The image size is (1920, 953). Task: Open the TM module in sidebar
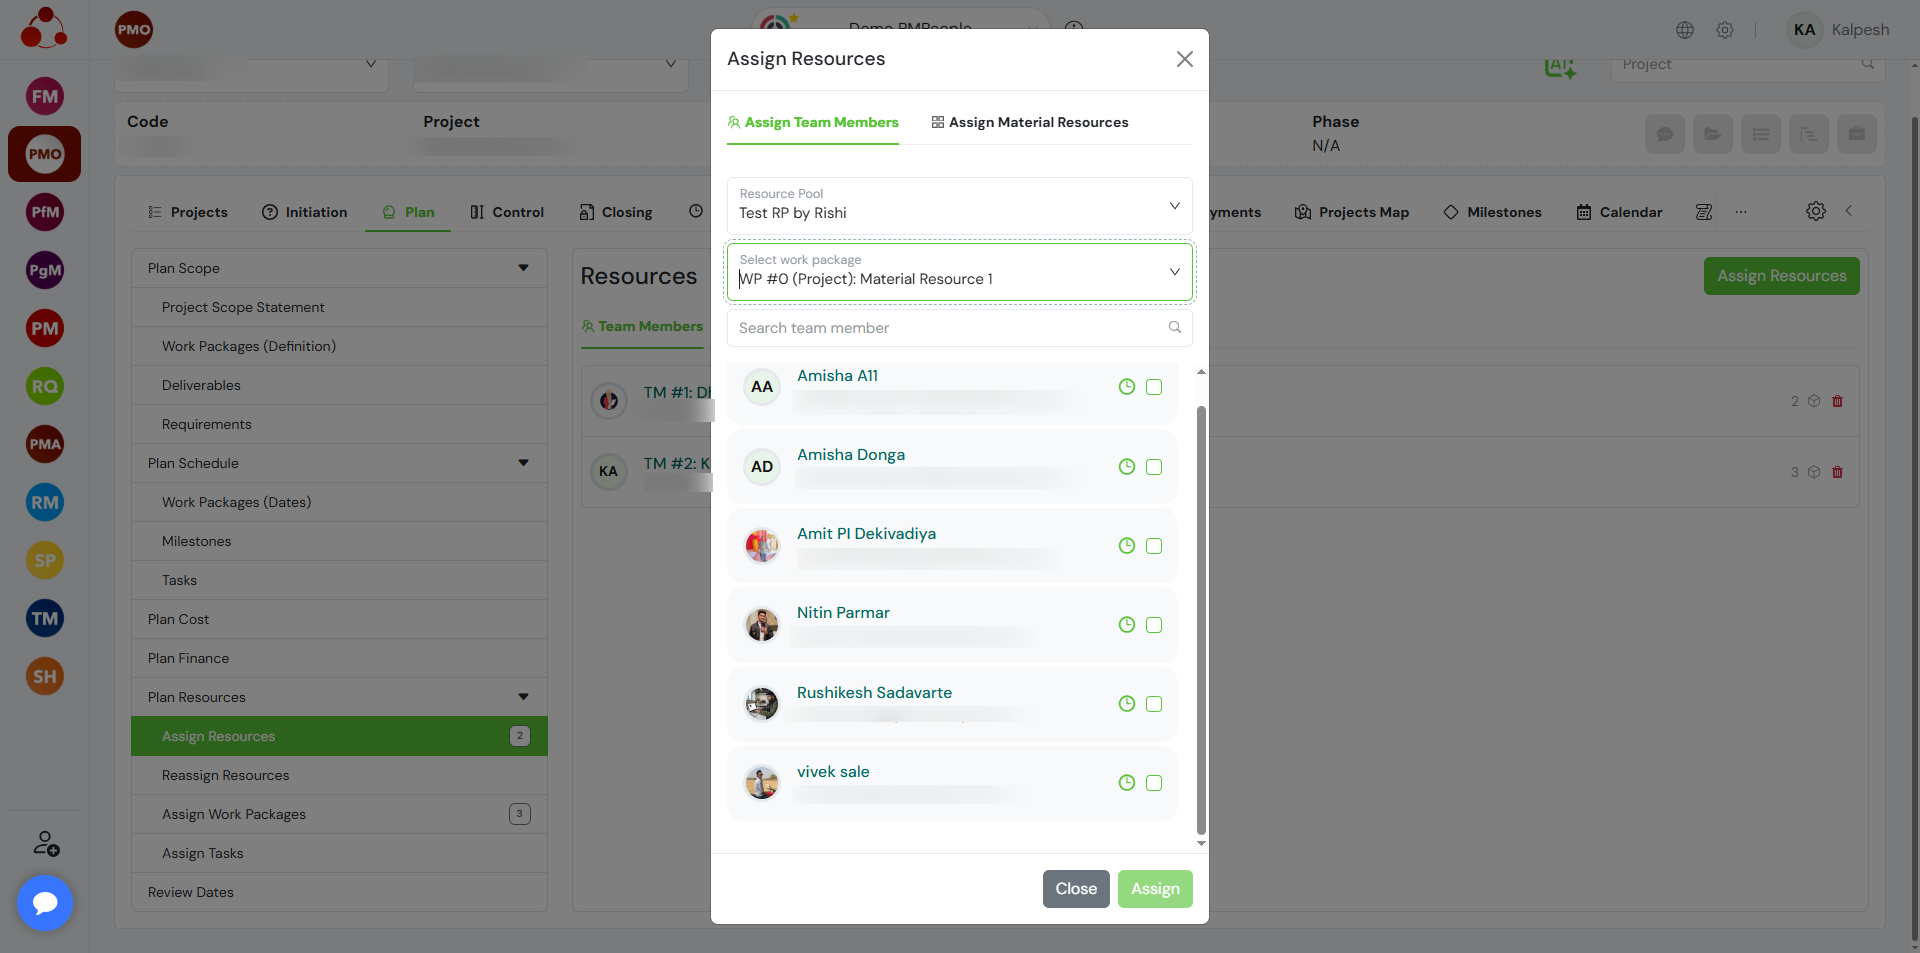(45, 618)
